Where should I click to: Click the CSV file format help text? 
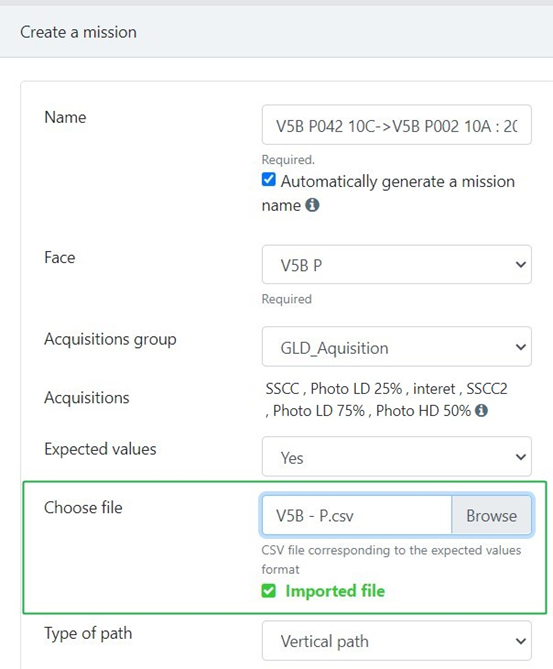tap(391, 560)
